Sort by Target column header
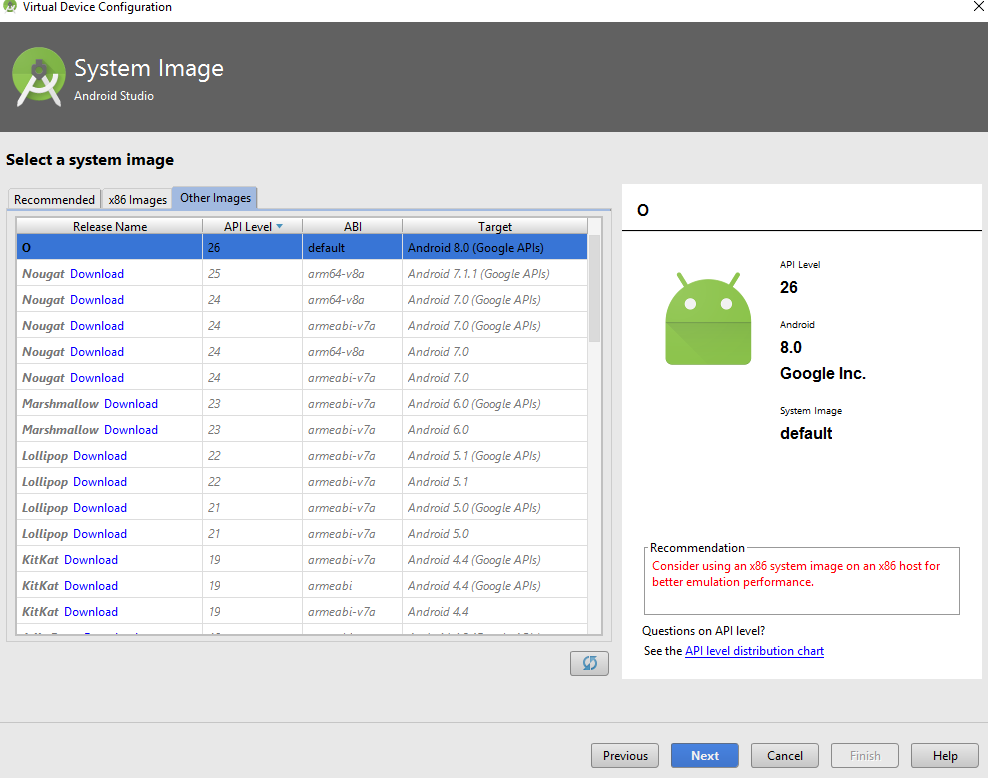 coord(495,226)
